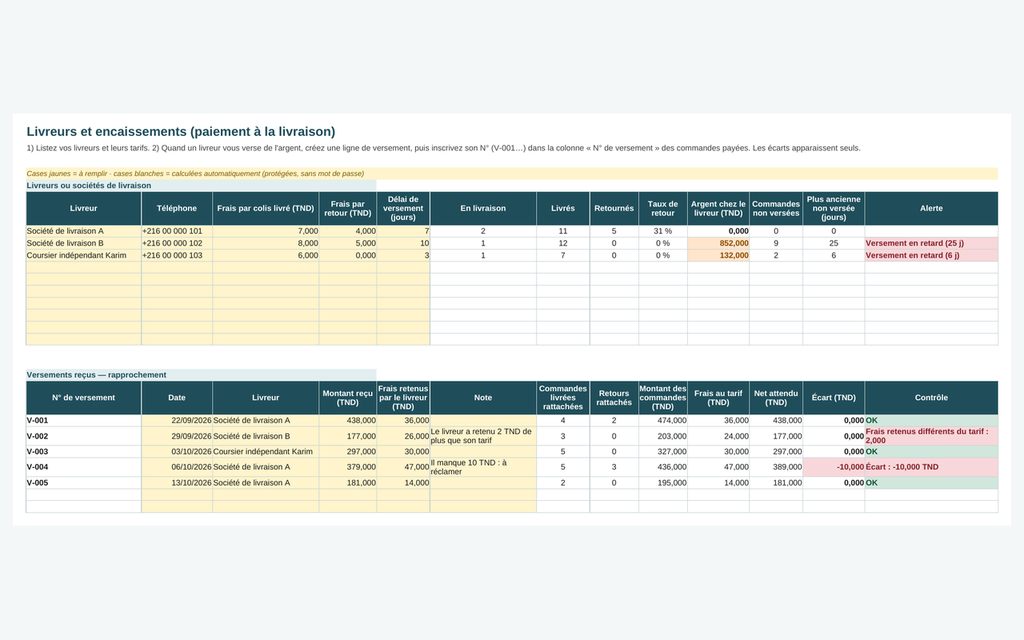1024x640 pixels.
Task: Select the '852,000' money-held cell
Action: pyautogui.click(x=718, y=243)
